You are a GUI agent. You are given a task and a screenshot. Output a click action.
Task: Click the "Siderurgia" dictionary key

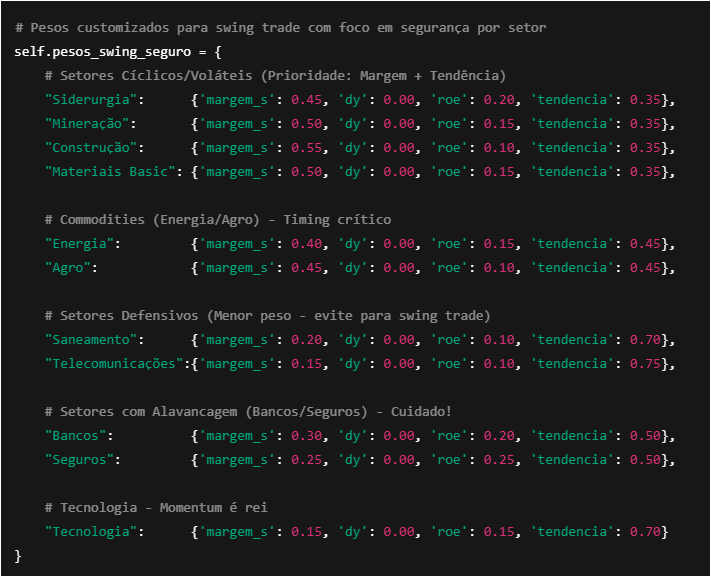(x=94, y=99)
